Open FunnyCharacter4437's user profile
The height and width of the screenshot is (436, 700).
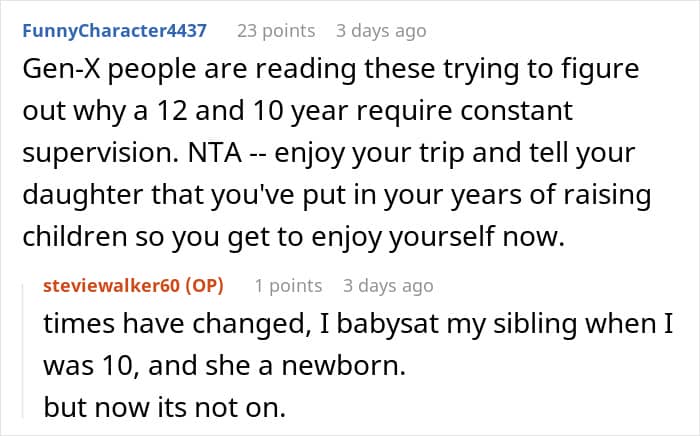[114, 31]
